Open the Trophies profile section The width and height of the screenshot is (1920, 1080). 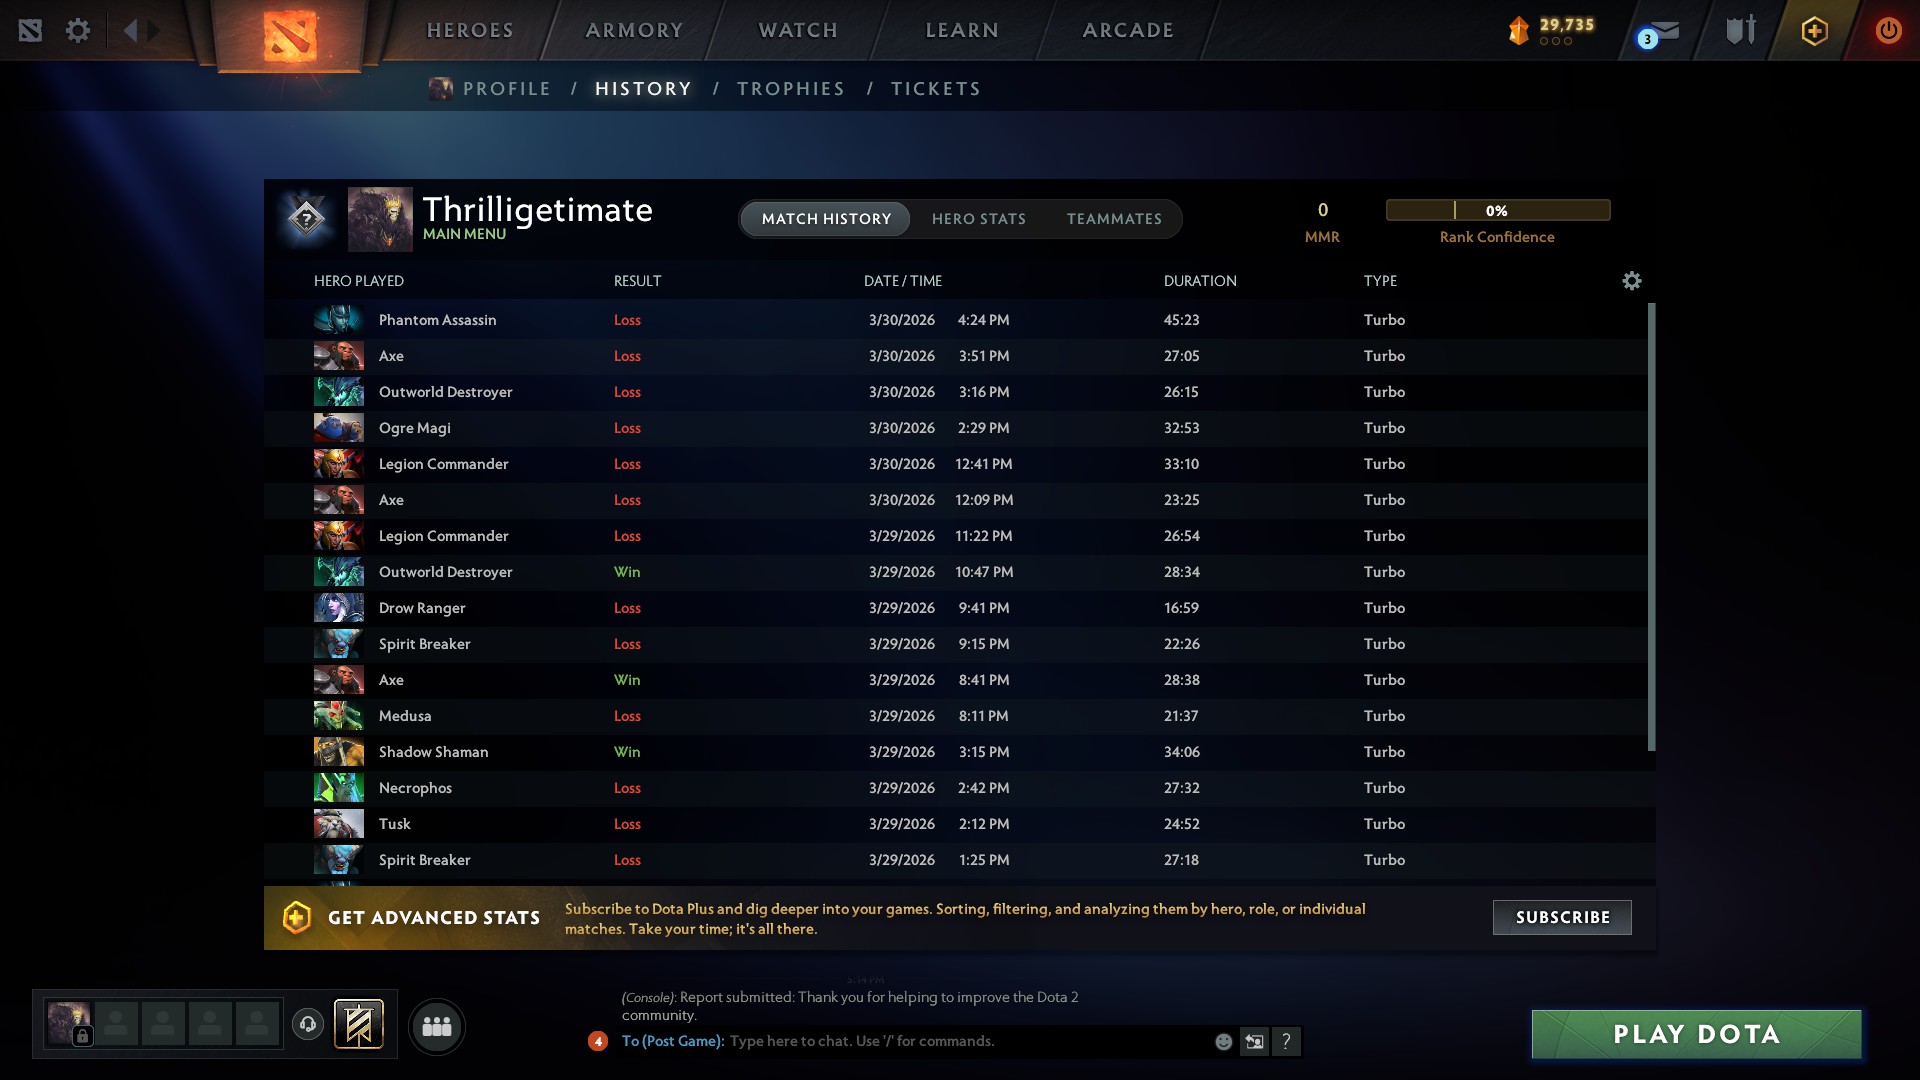(x=790, y=89)
